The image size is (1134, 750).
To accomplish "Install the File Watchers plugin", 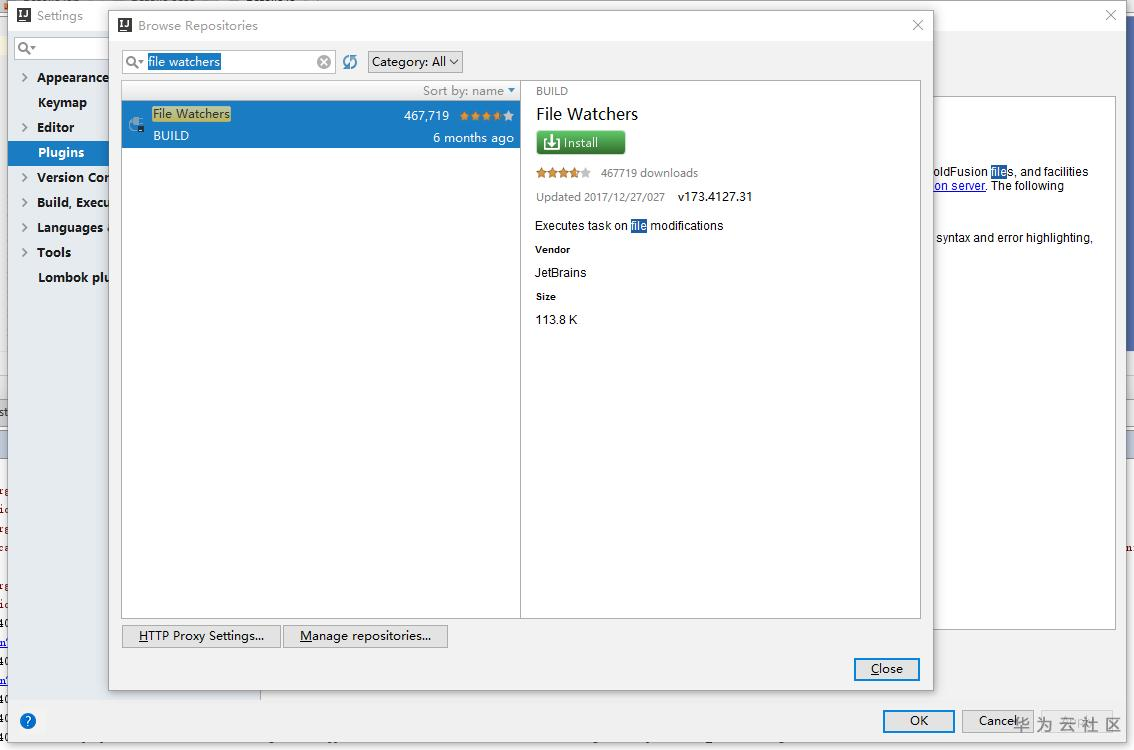I will [580, 142].
